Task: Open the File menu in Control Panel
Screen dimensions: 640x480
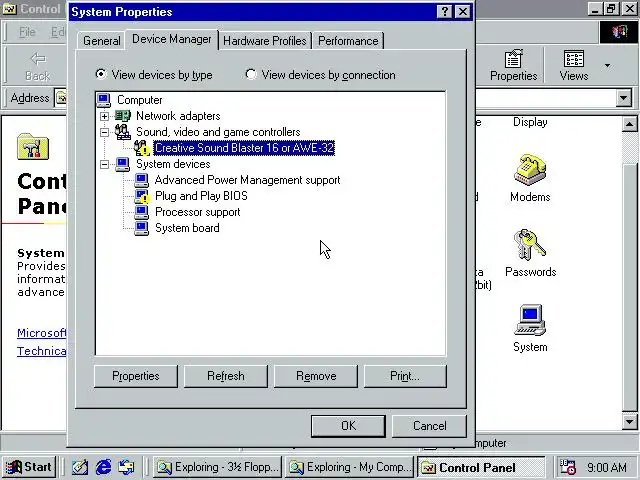Action: click(27, 32)
